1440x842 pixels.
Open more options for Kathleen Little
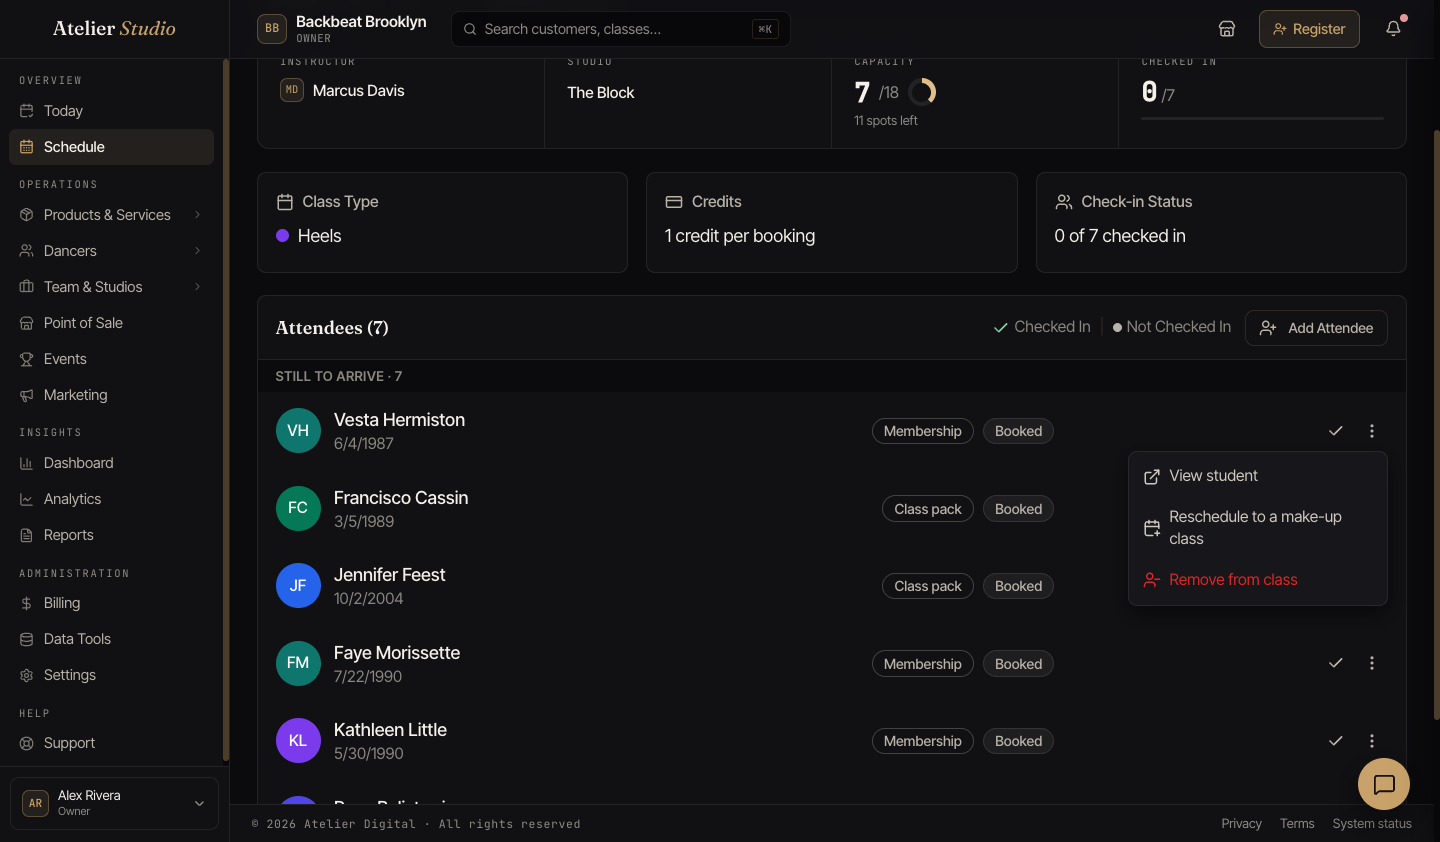tap(1372, 741)
